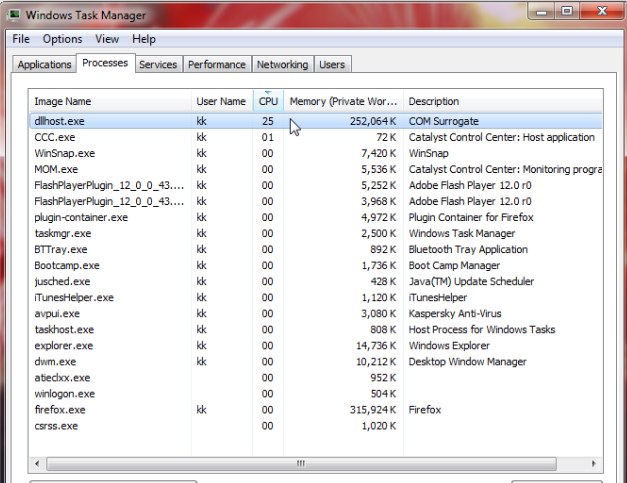Switch to the Applications tab
The height and width of the screenshot is (483, 627).
(x=44, y=65)
